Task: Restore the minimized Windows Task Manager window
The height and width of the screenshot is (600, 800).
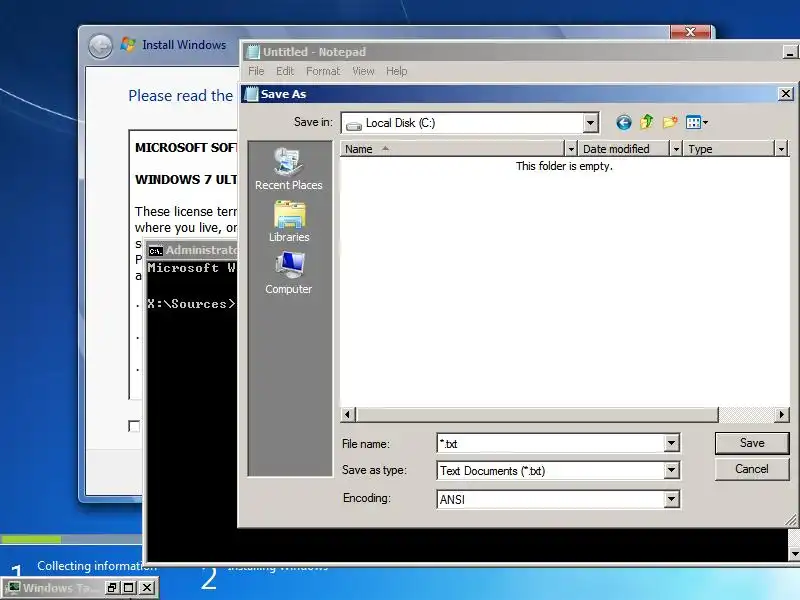Action: click(x=112, y=588)
